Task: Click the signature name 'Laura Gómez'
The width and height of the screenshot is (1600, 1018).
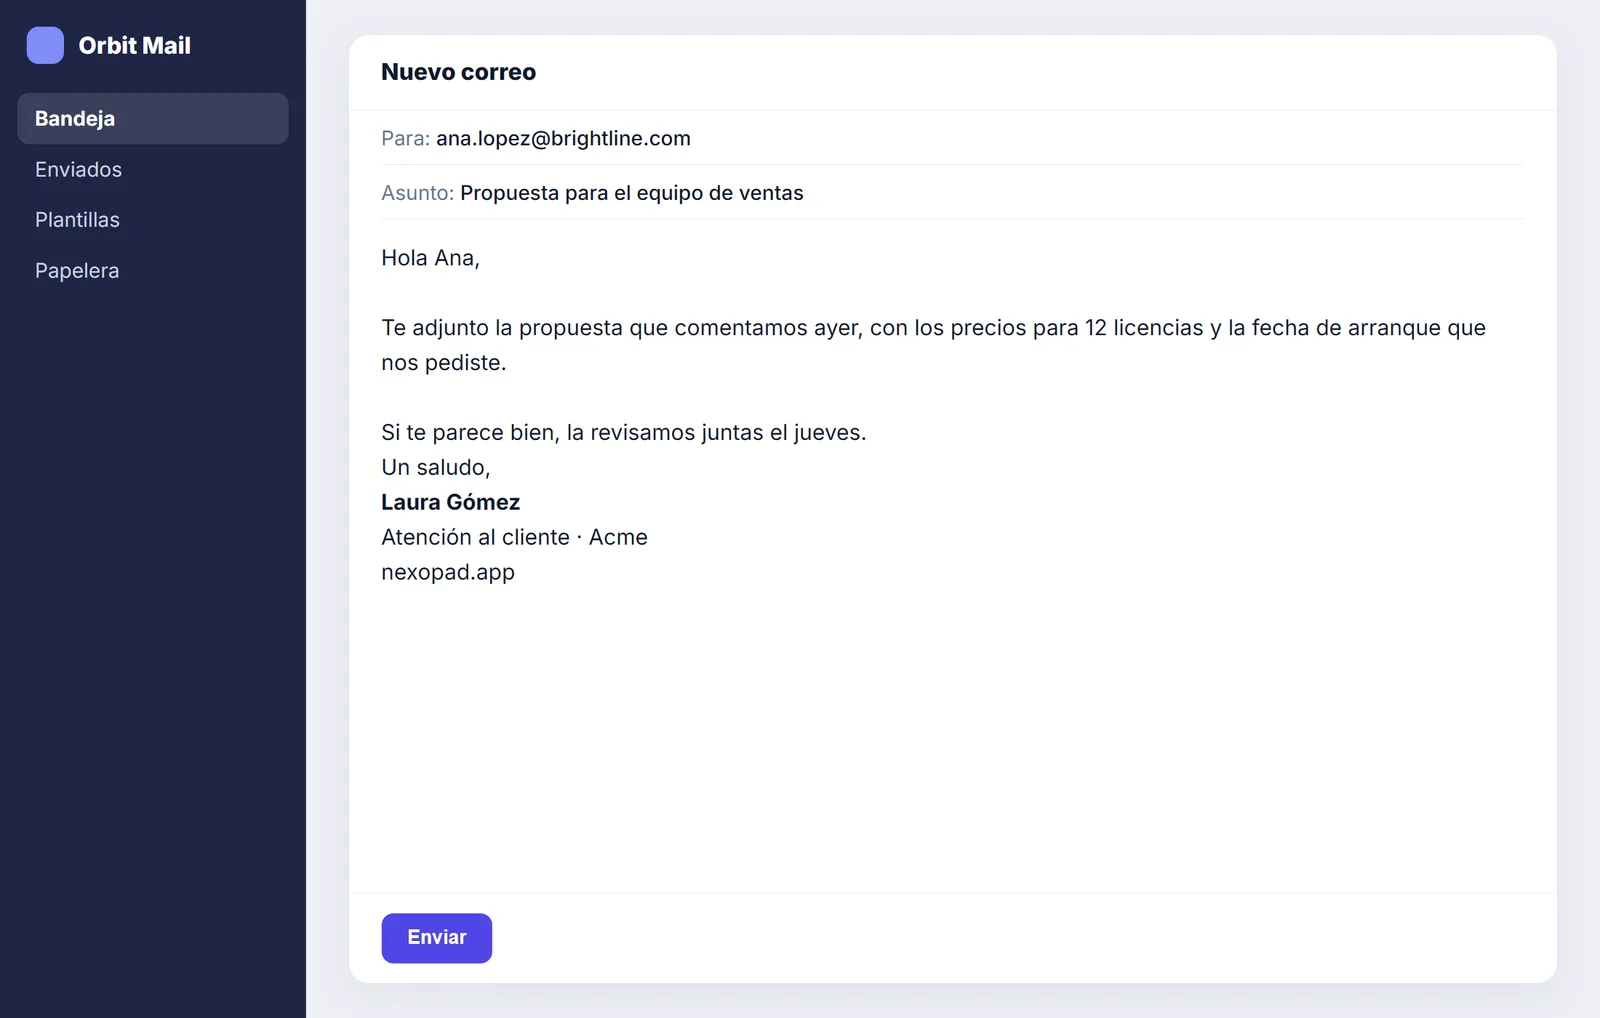Action: [x=451, y=502]
